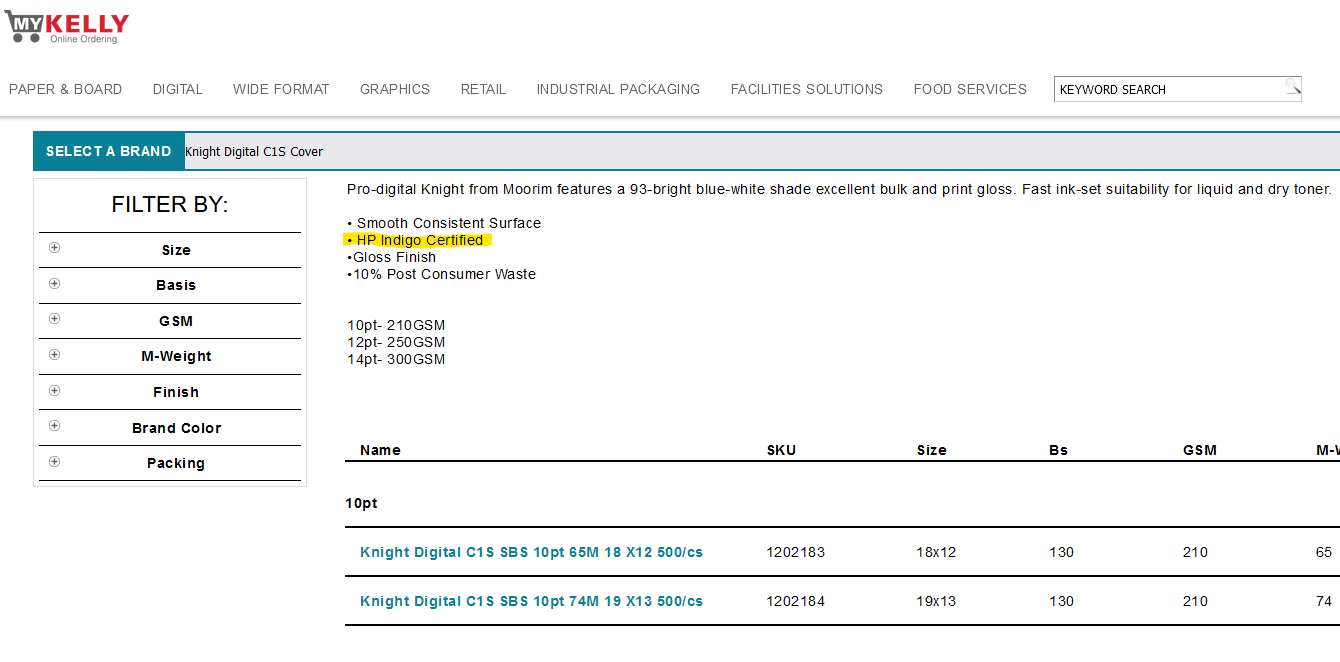Click the 18x12 size cell
Image resolution: width=1340 pixels, height=662 pixels.
point(936,552)
